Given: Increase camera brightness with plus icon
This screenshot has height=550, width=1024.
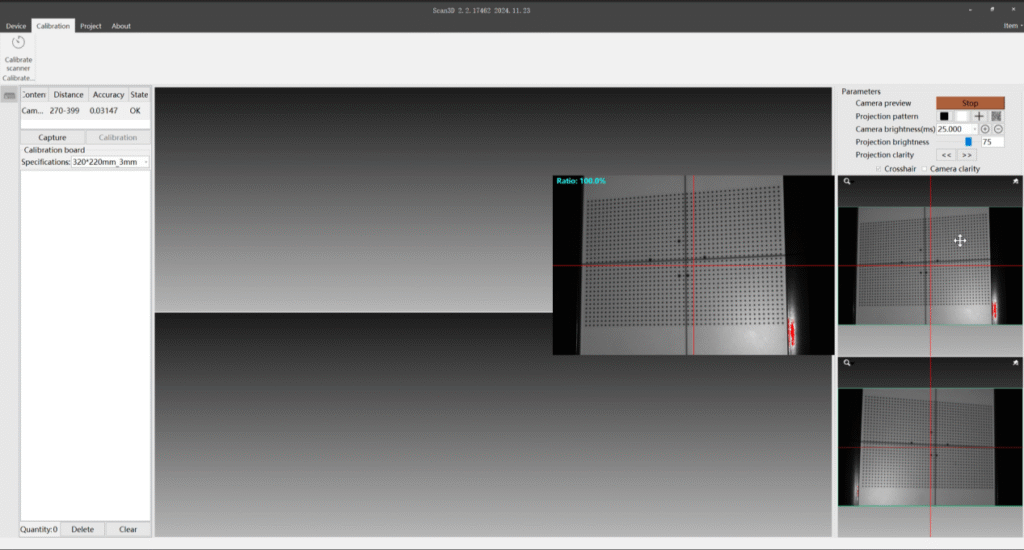Looking at the screenshot, I should tap(985, 129).
